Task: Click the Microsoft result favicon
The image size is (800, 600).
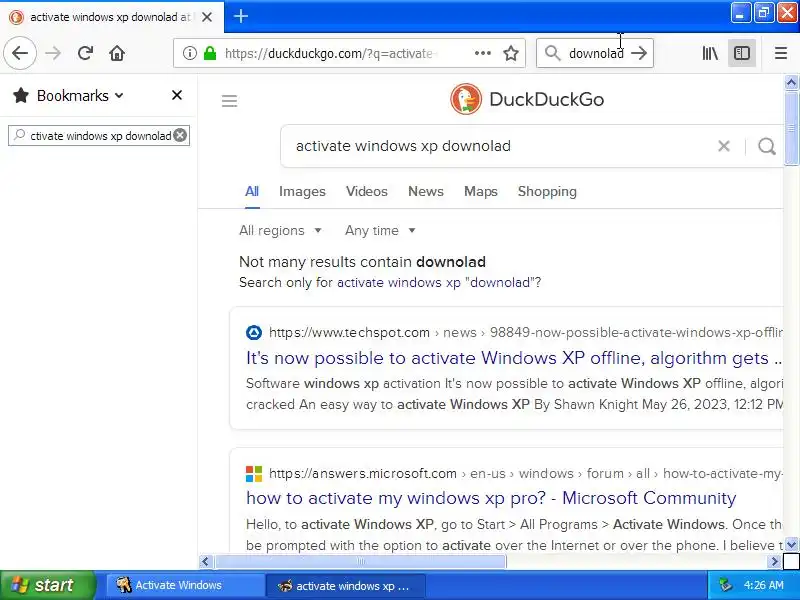Action: pos(254,473)
